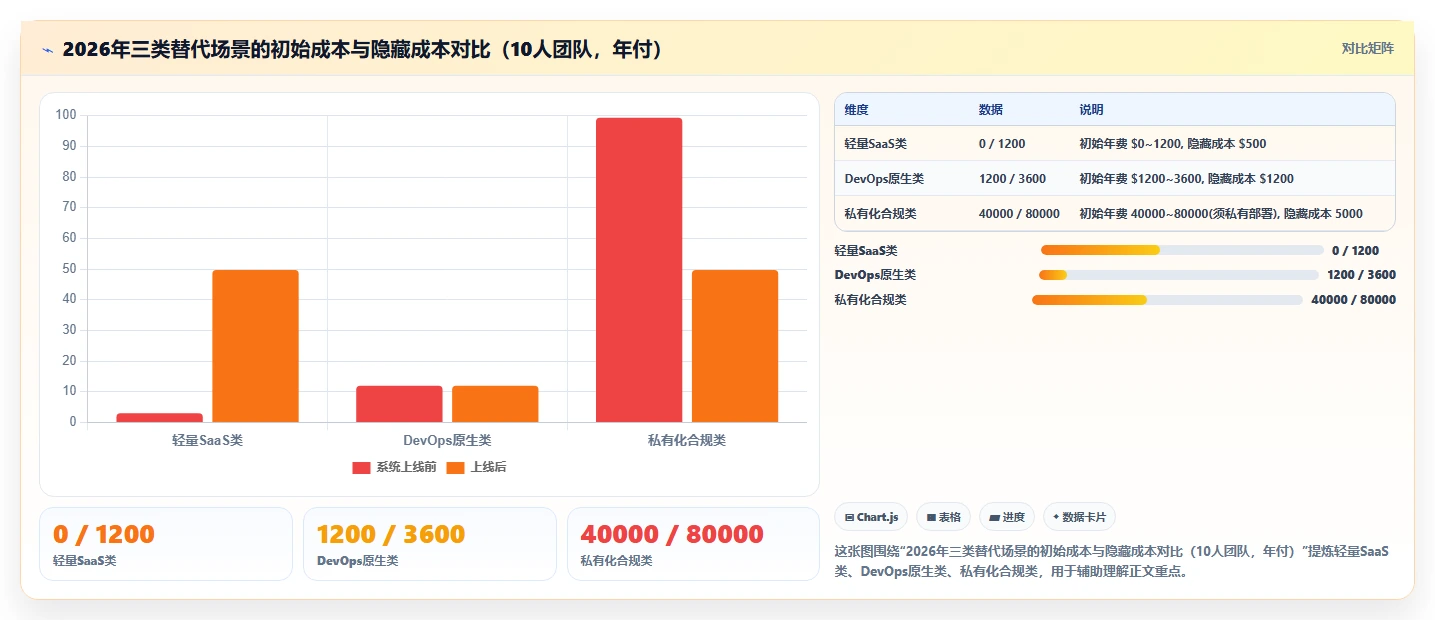The height and width of the screenshot is (620, 1435).
Task: Click the table cell '0 / 1200'
Action: coord(1002,144)
